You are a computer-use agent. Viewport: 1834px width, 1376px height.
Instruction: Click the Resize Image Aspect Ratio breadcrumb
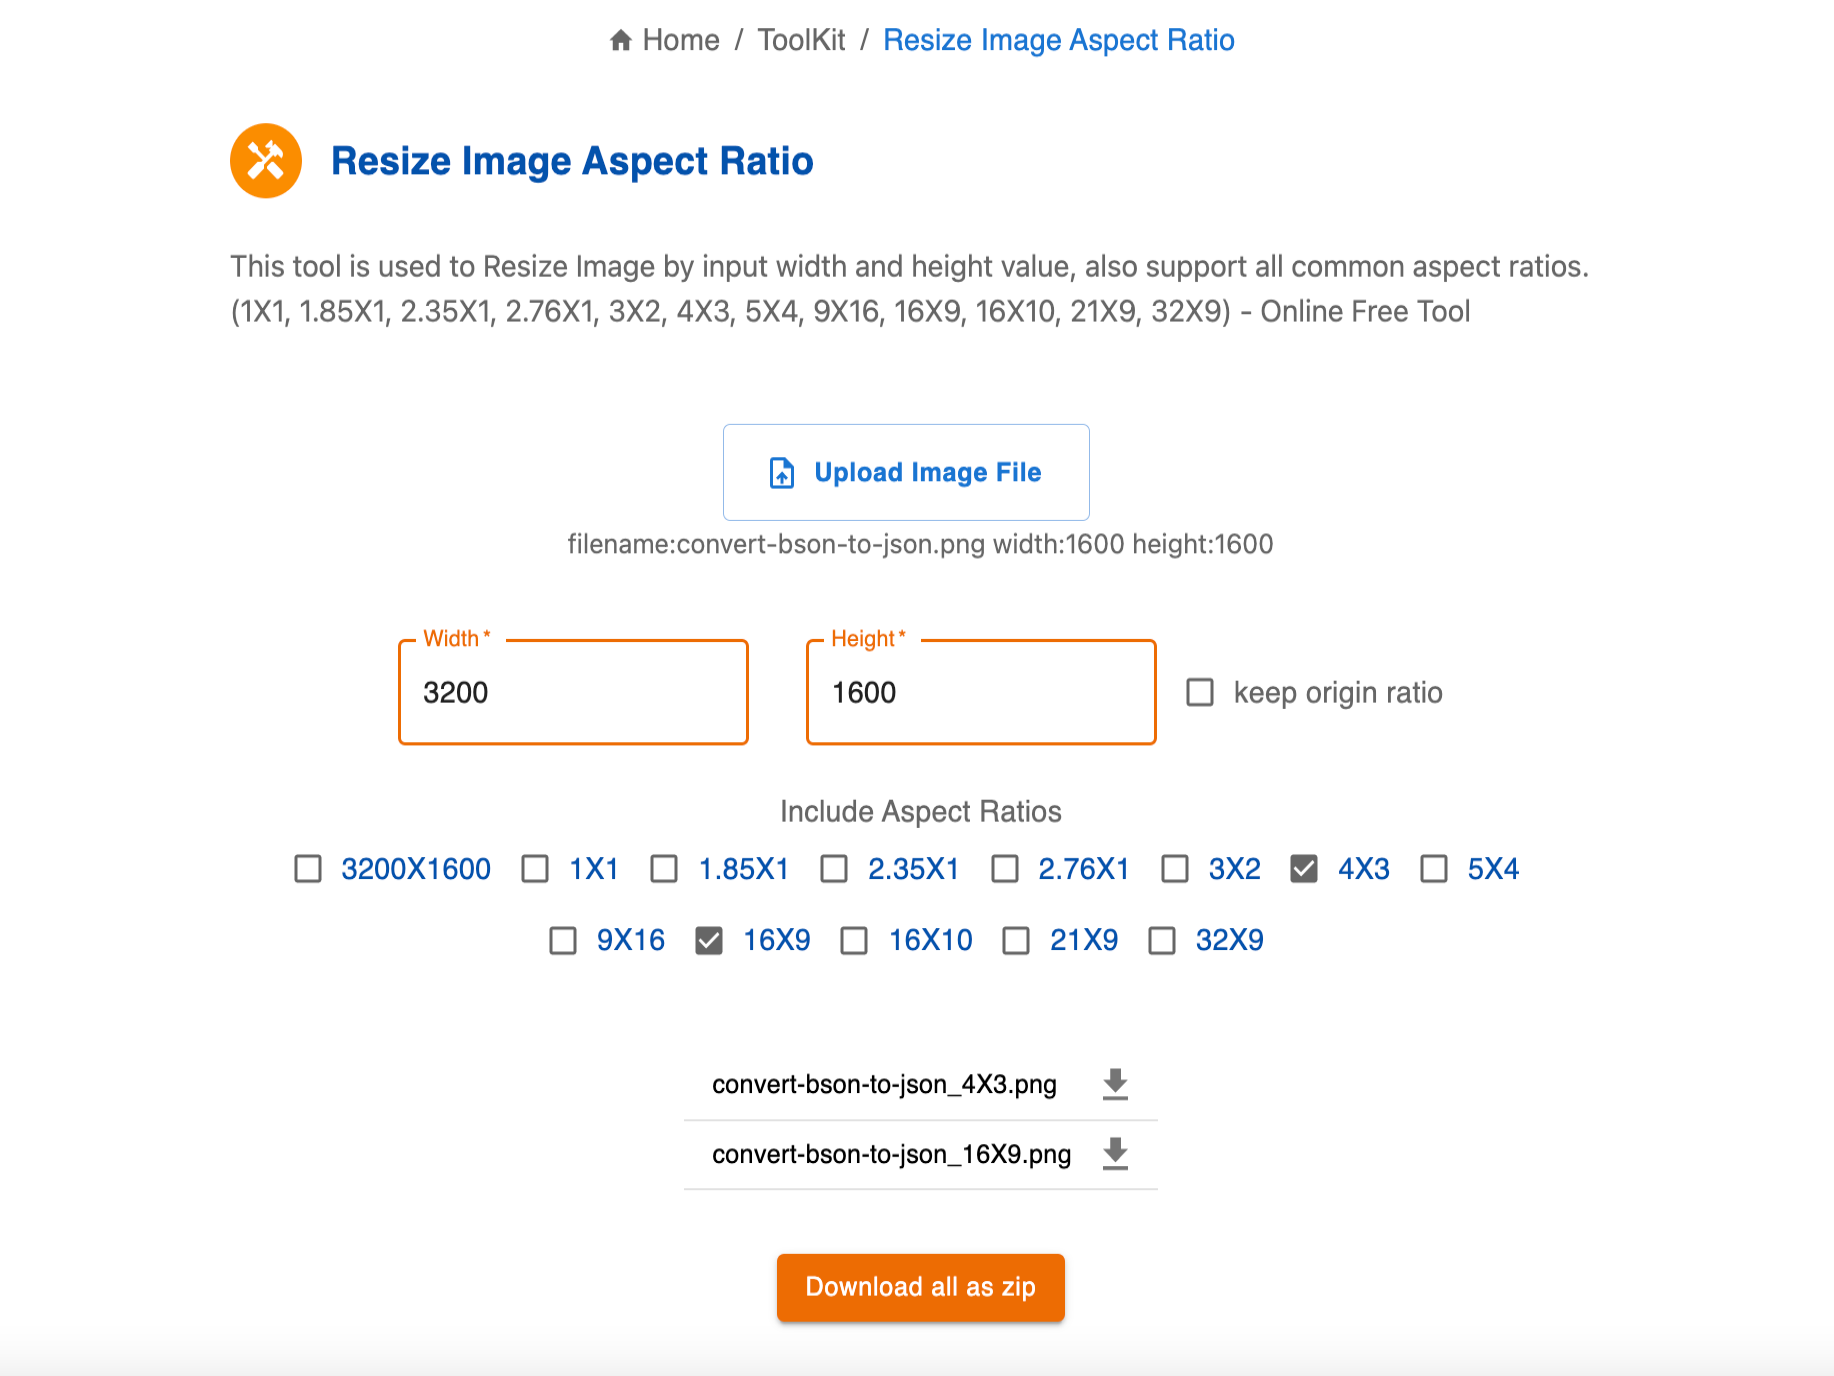click(x=1058, y=40)
